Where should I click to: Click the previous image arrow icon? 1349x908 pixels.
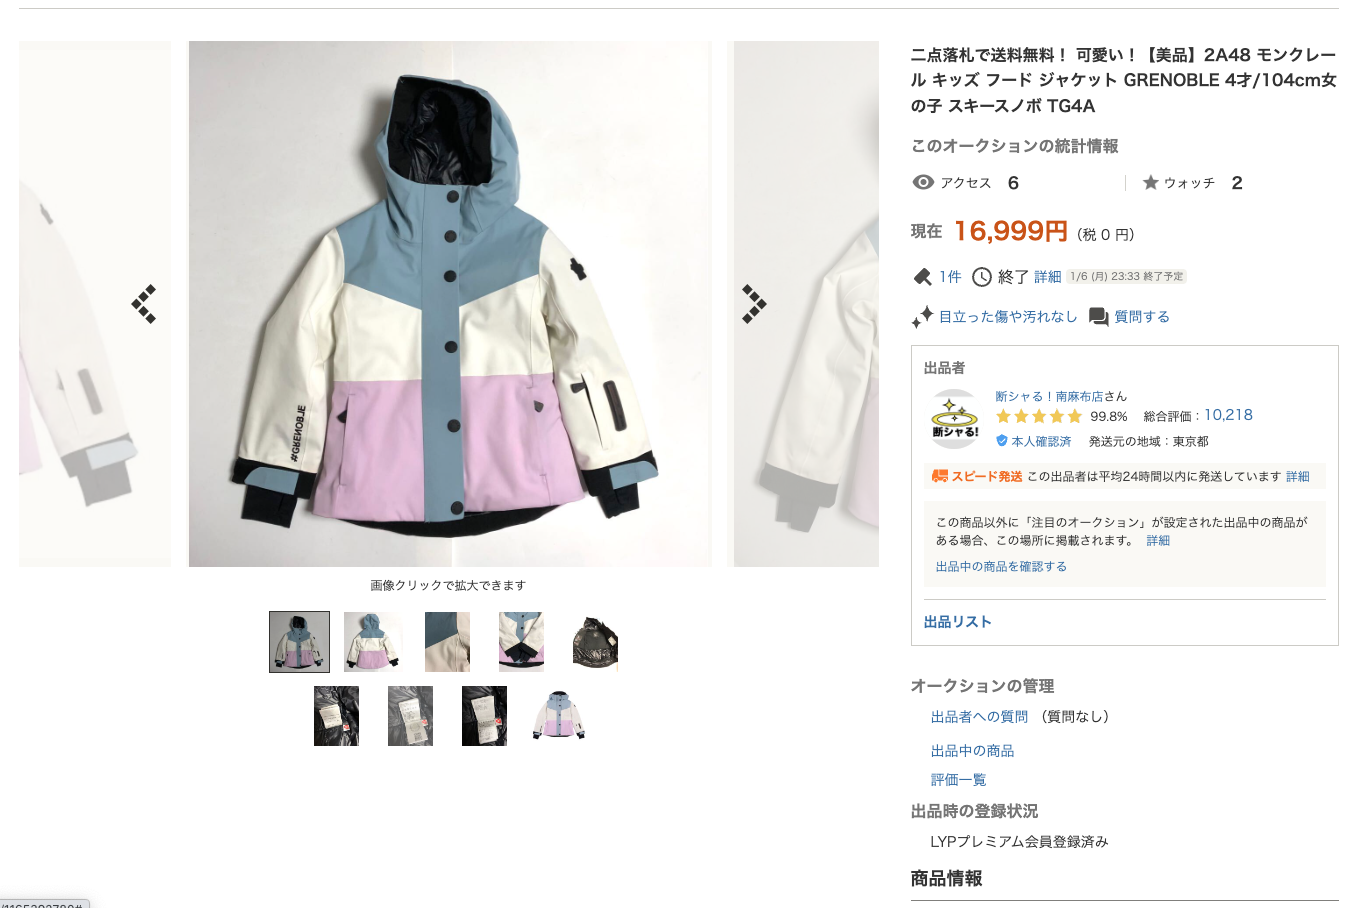pos(144,304)
